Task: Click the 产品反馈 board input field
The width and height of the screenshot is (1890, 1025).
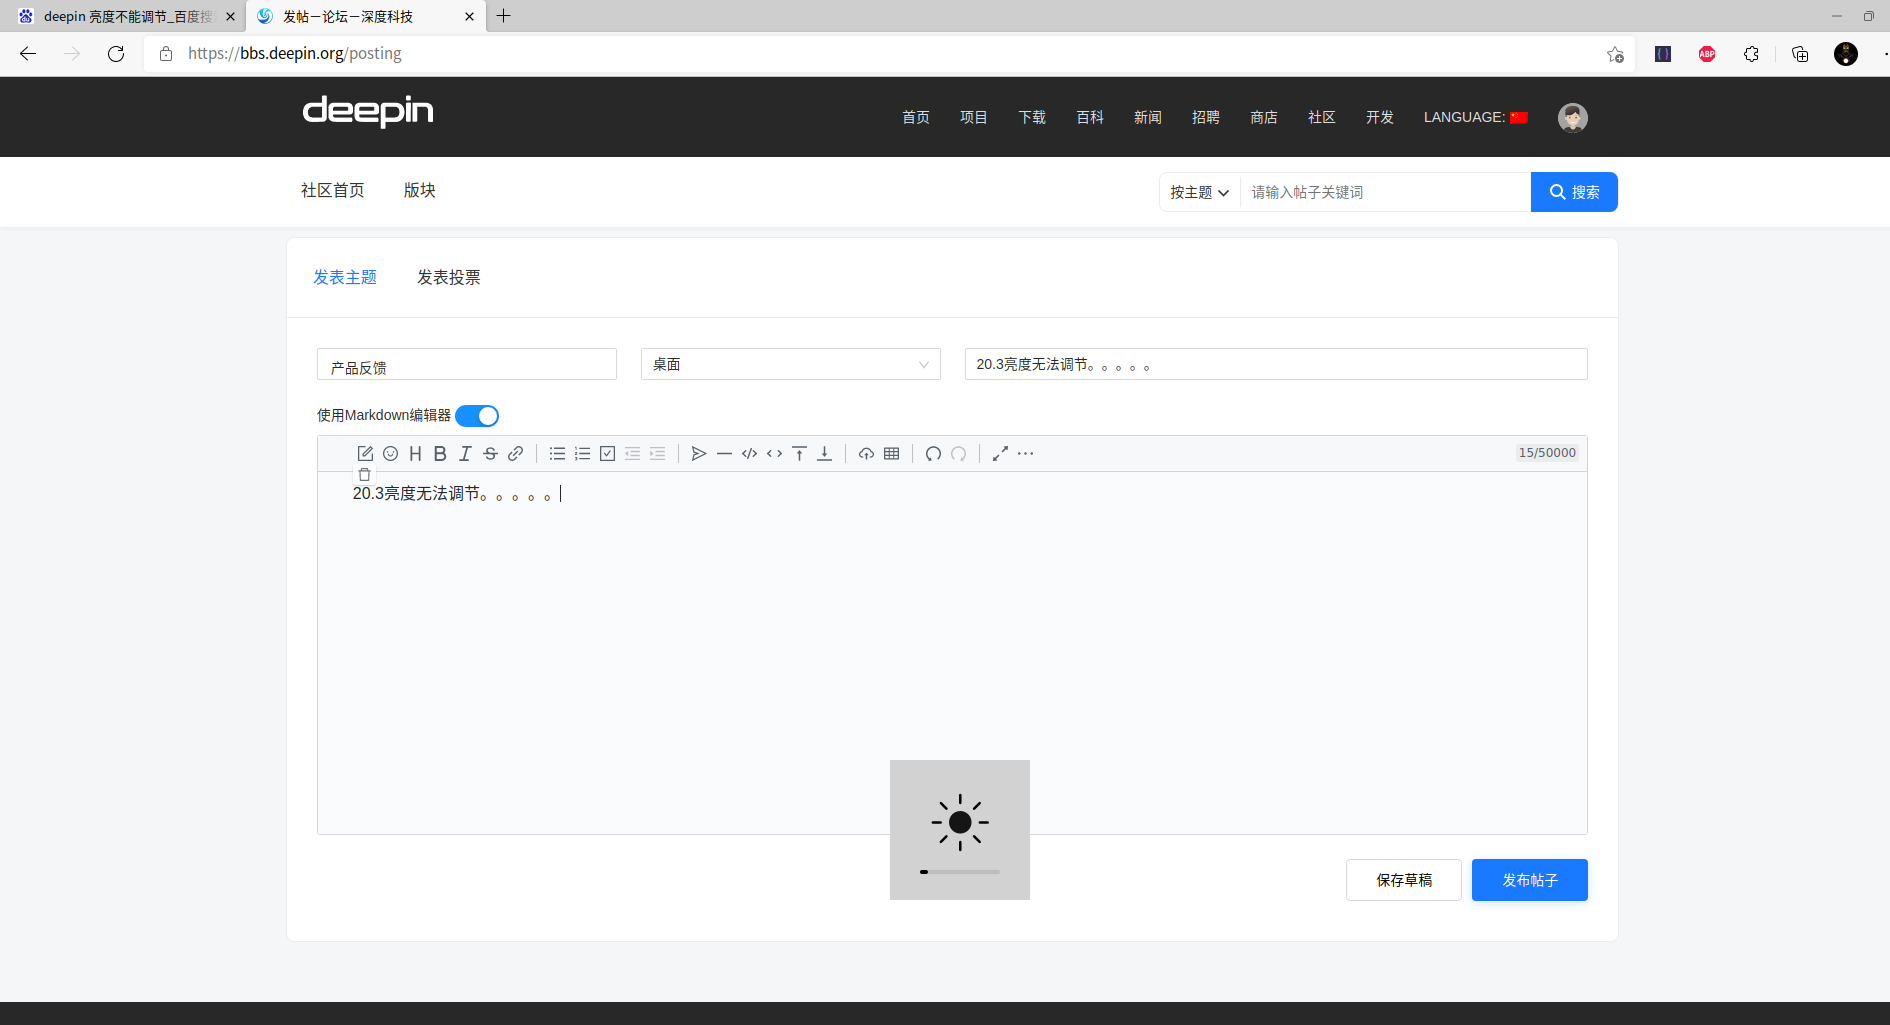Action: (x=467, y=364)
